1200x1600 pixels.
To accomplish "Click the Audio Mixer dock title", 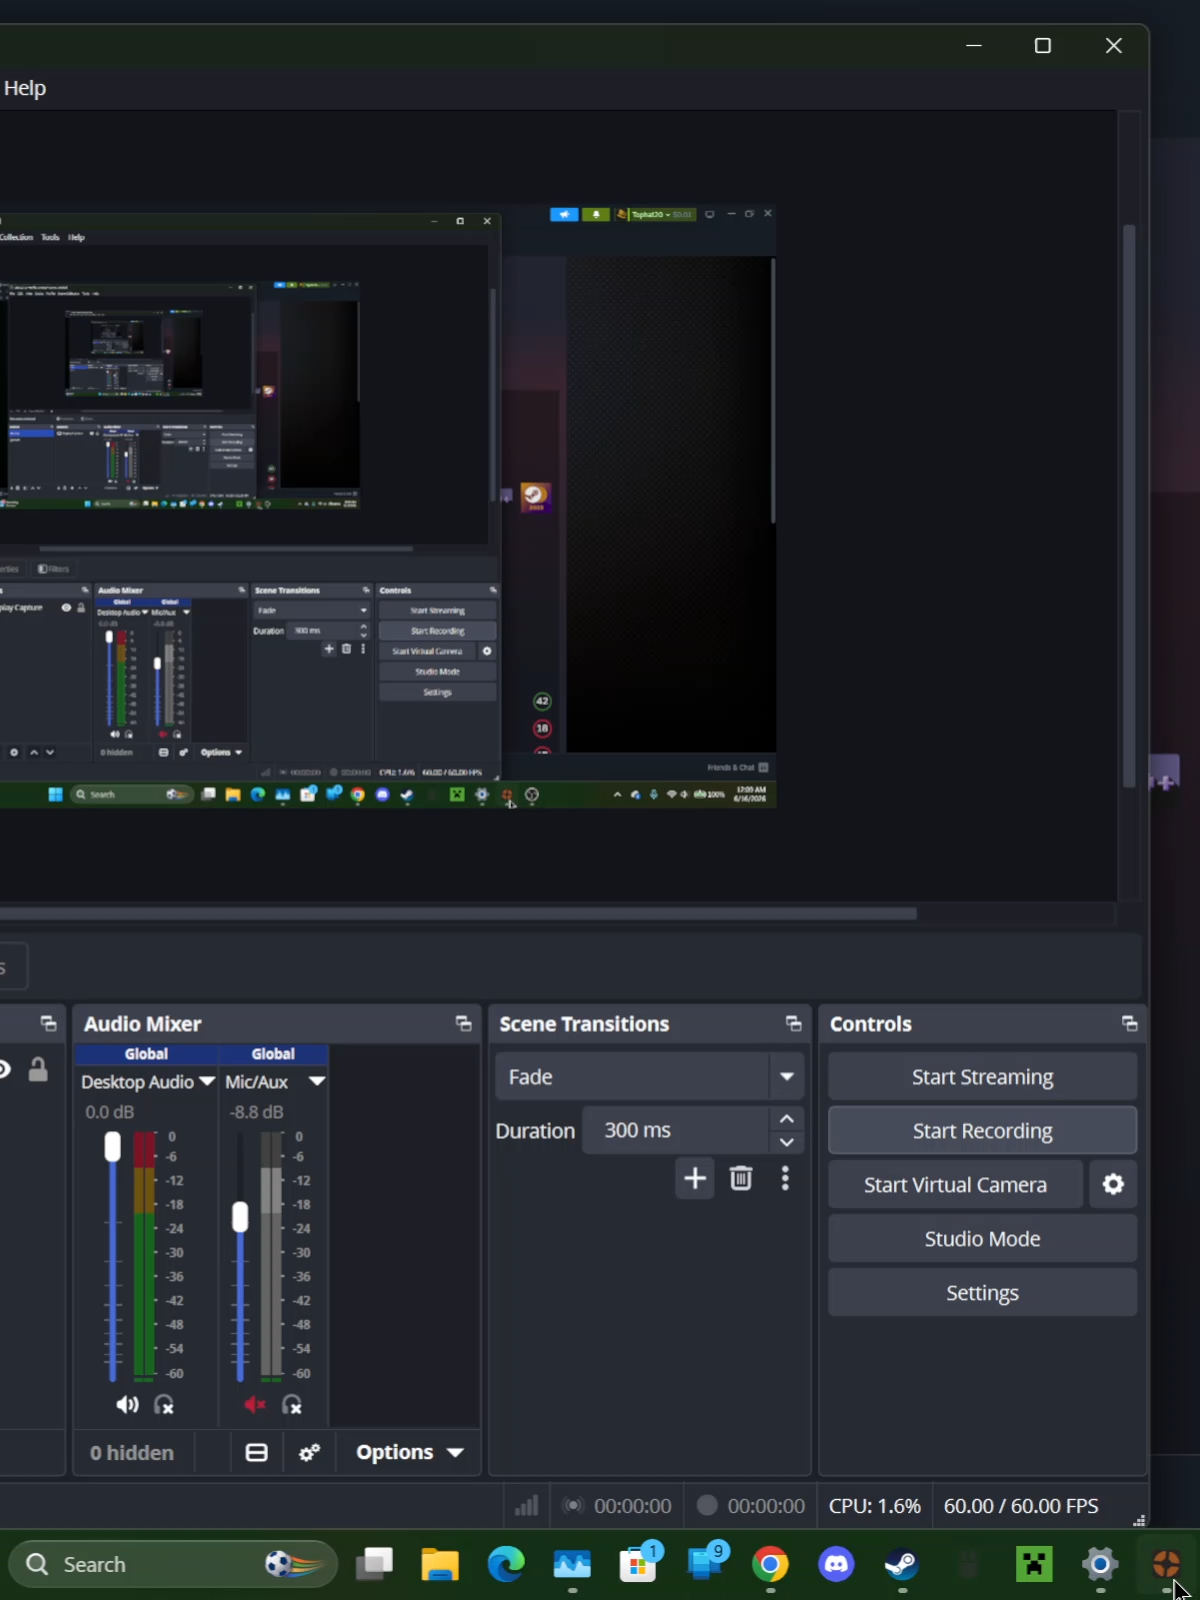I will tap(142, 1024).
